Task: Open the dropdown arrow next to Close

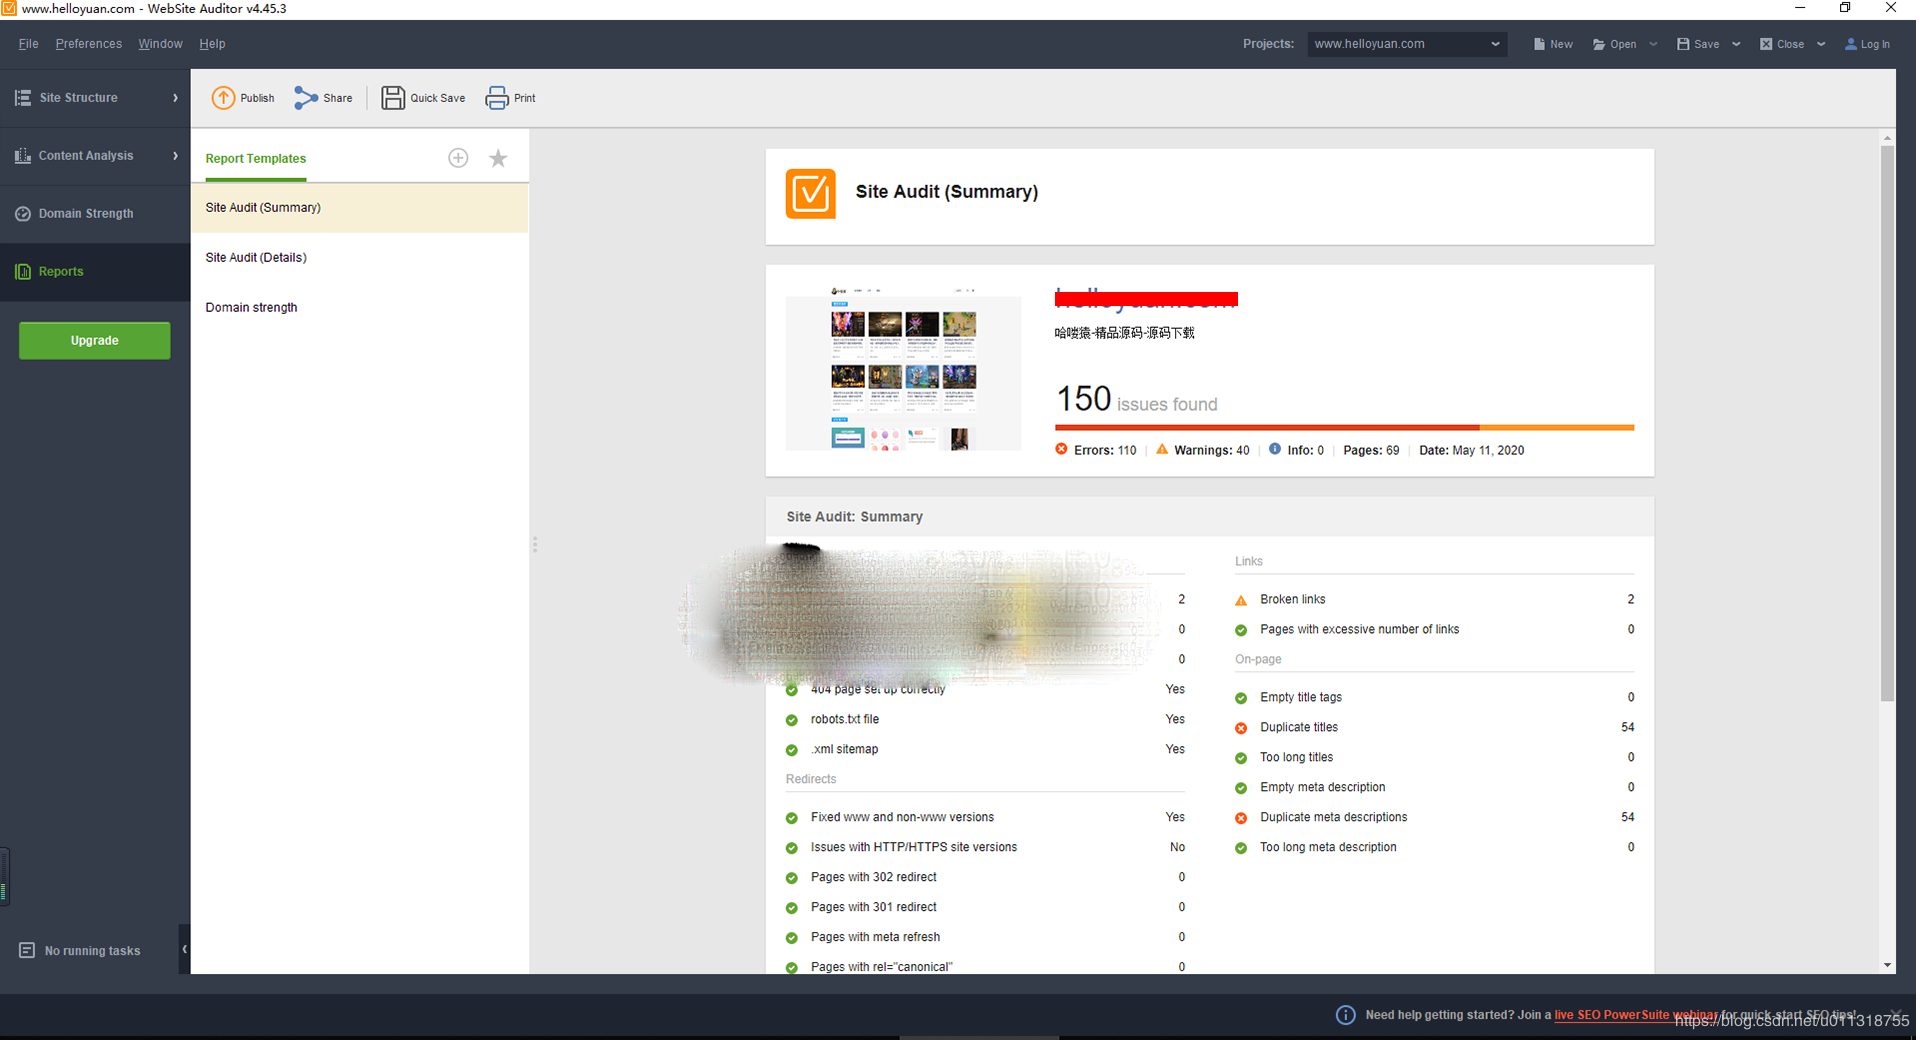Action: (1821, 44)
